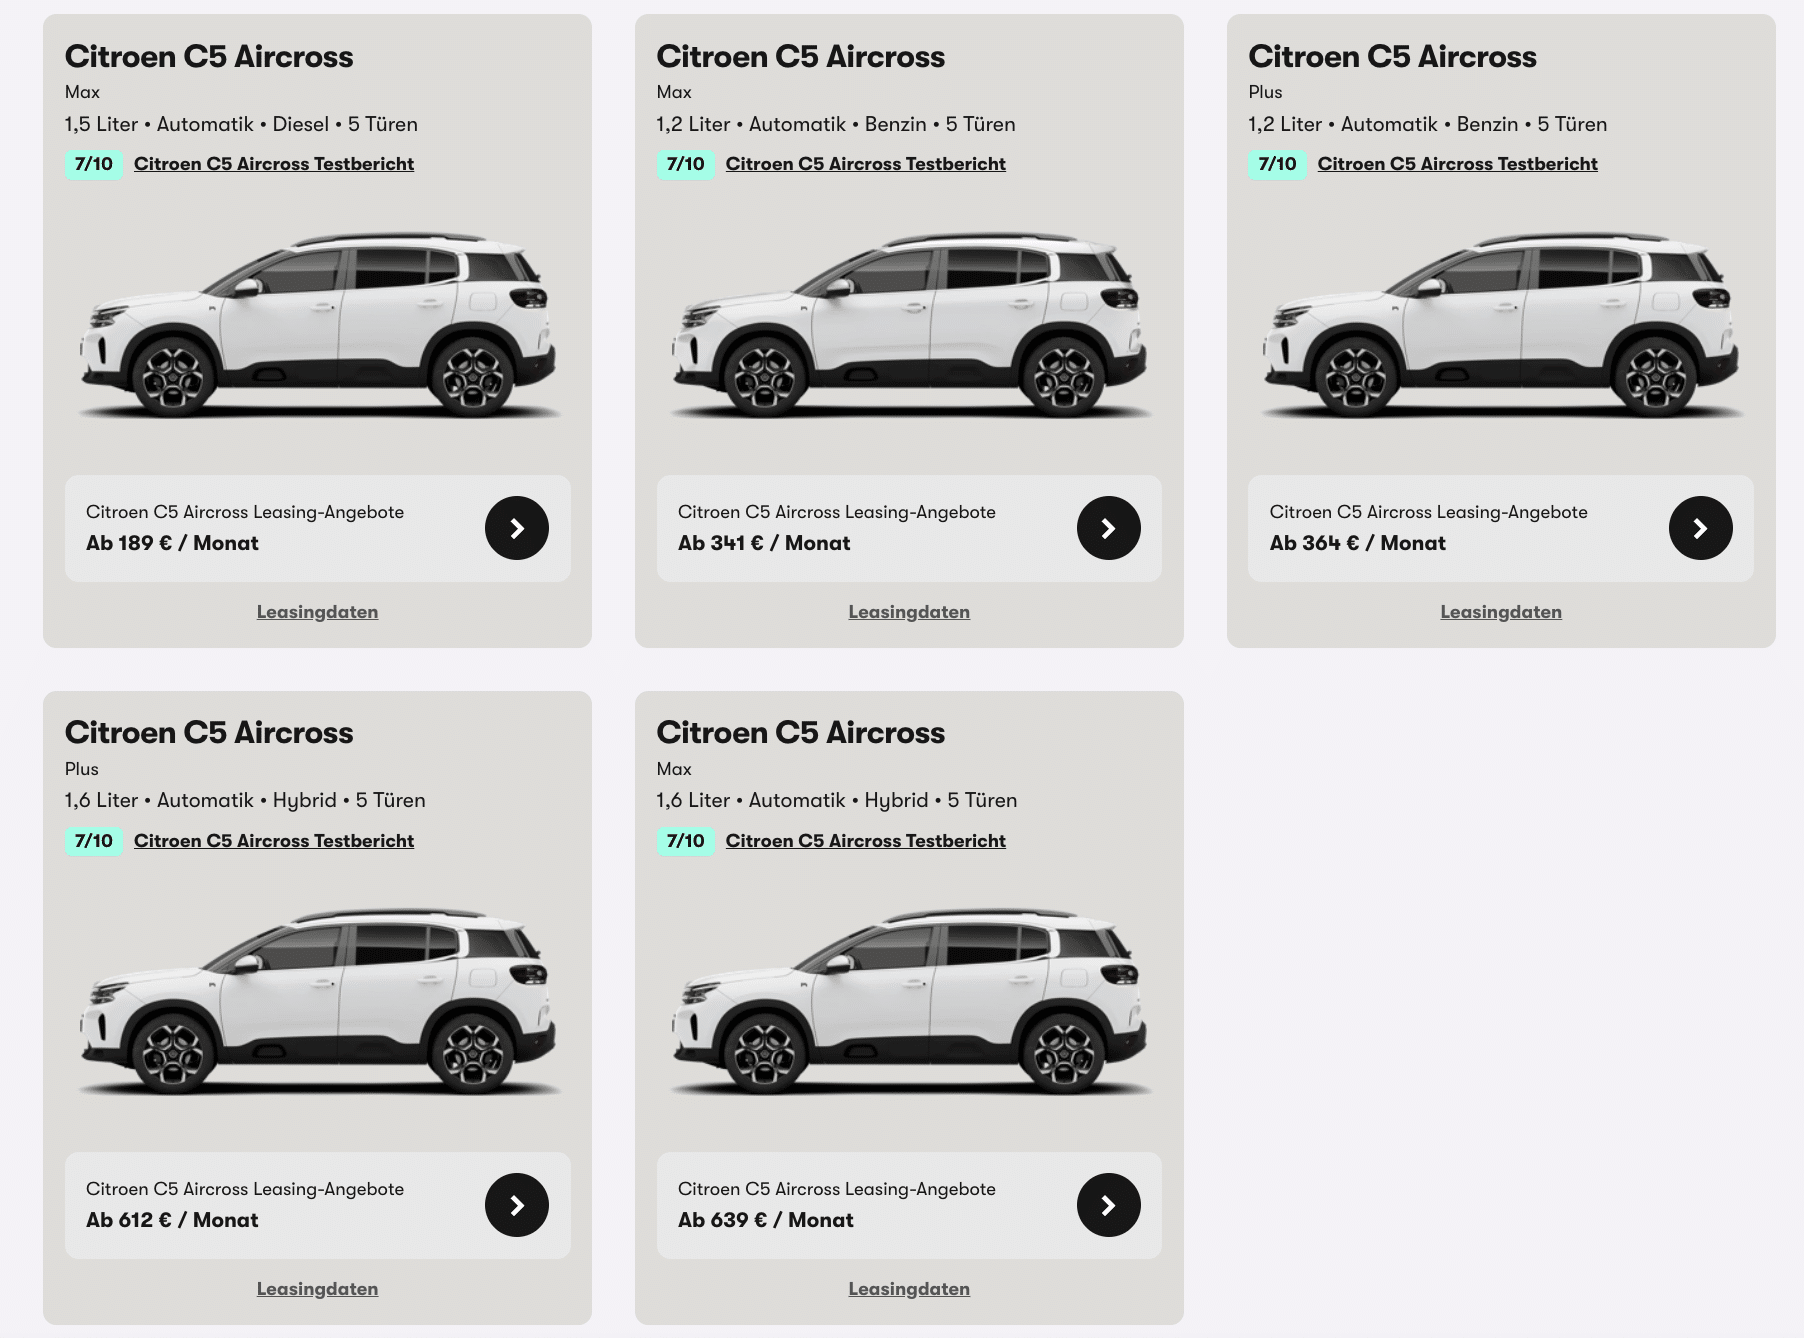
Task: Click the car image on the 639 € card
Action: pos(909,1002)
